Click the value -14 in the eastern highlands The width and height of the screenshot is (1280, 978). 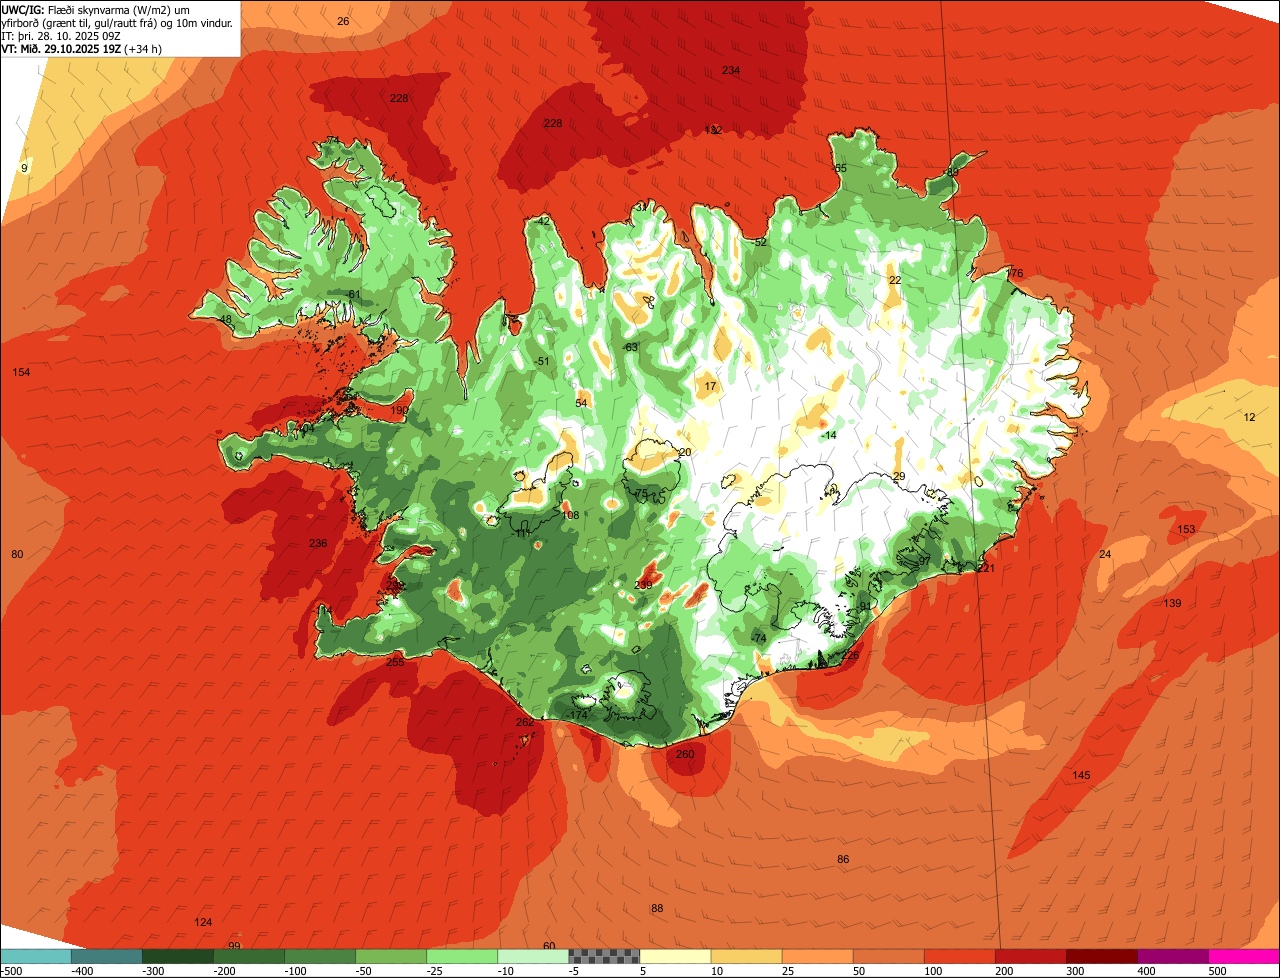click(x=828, y=435)
